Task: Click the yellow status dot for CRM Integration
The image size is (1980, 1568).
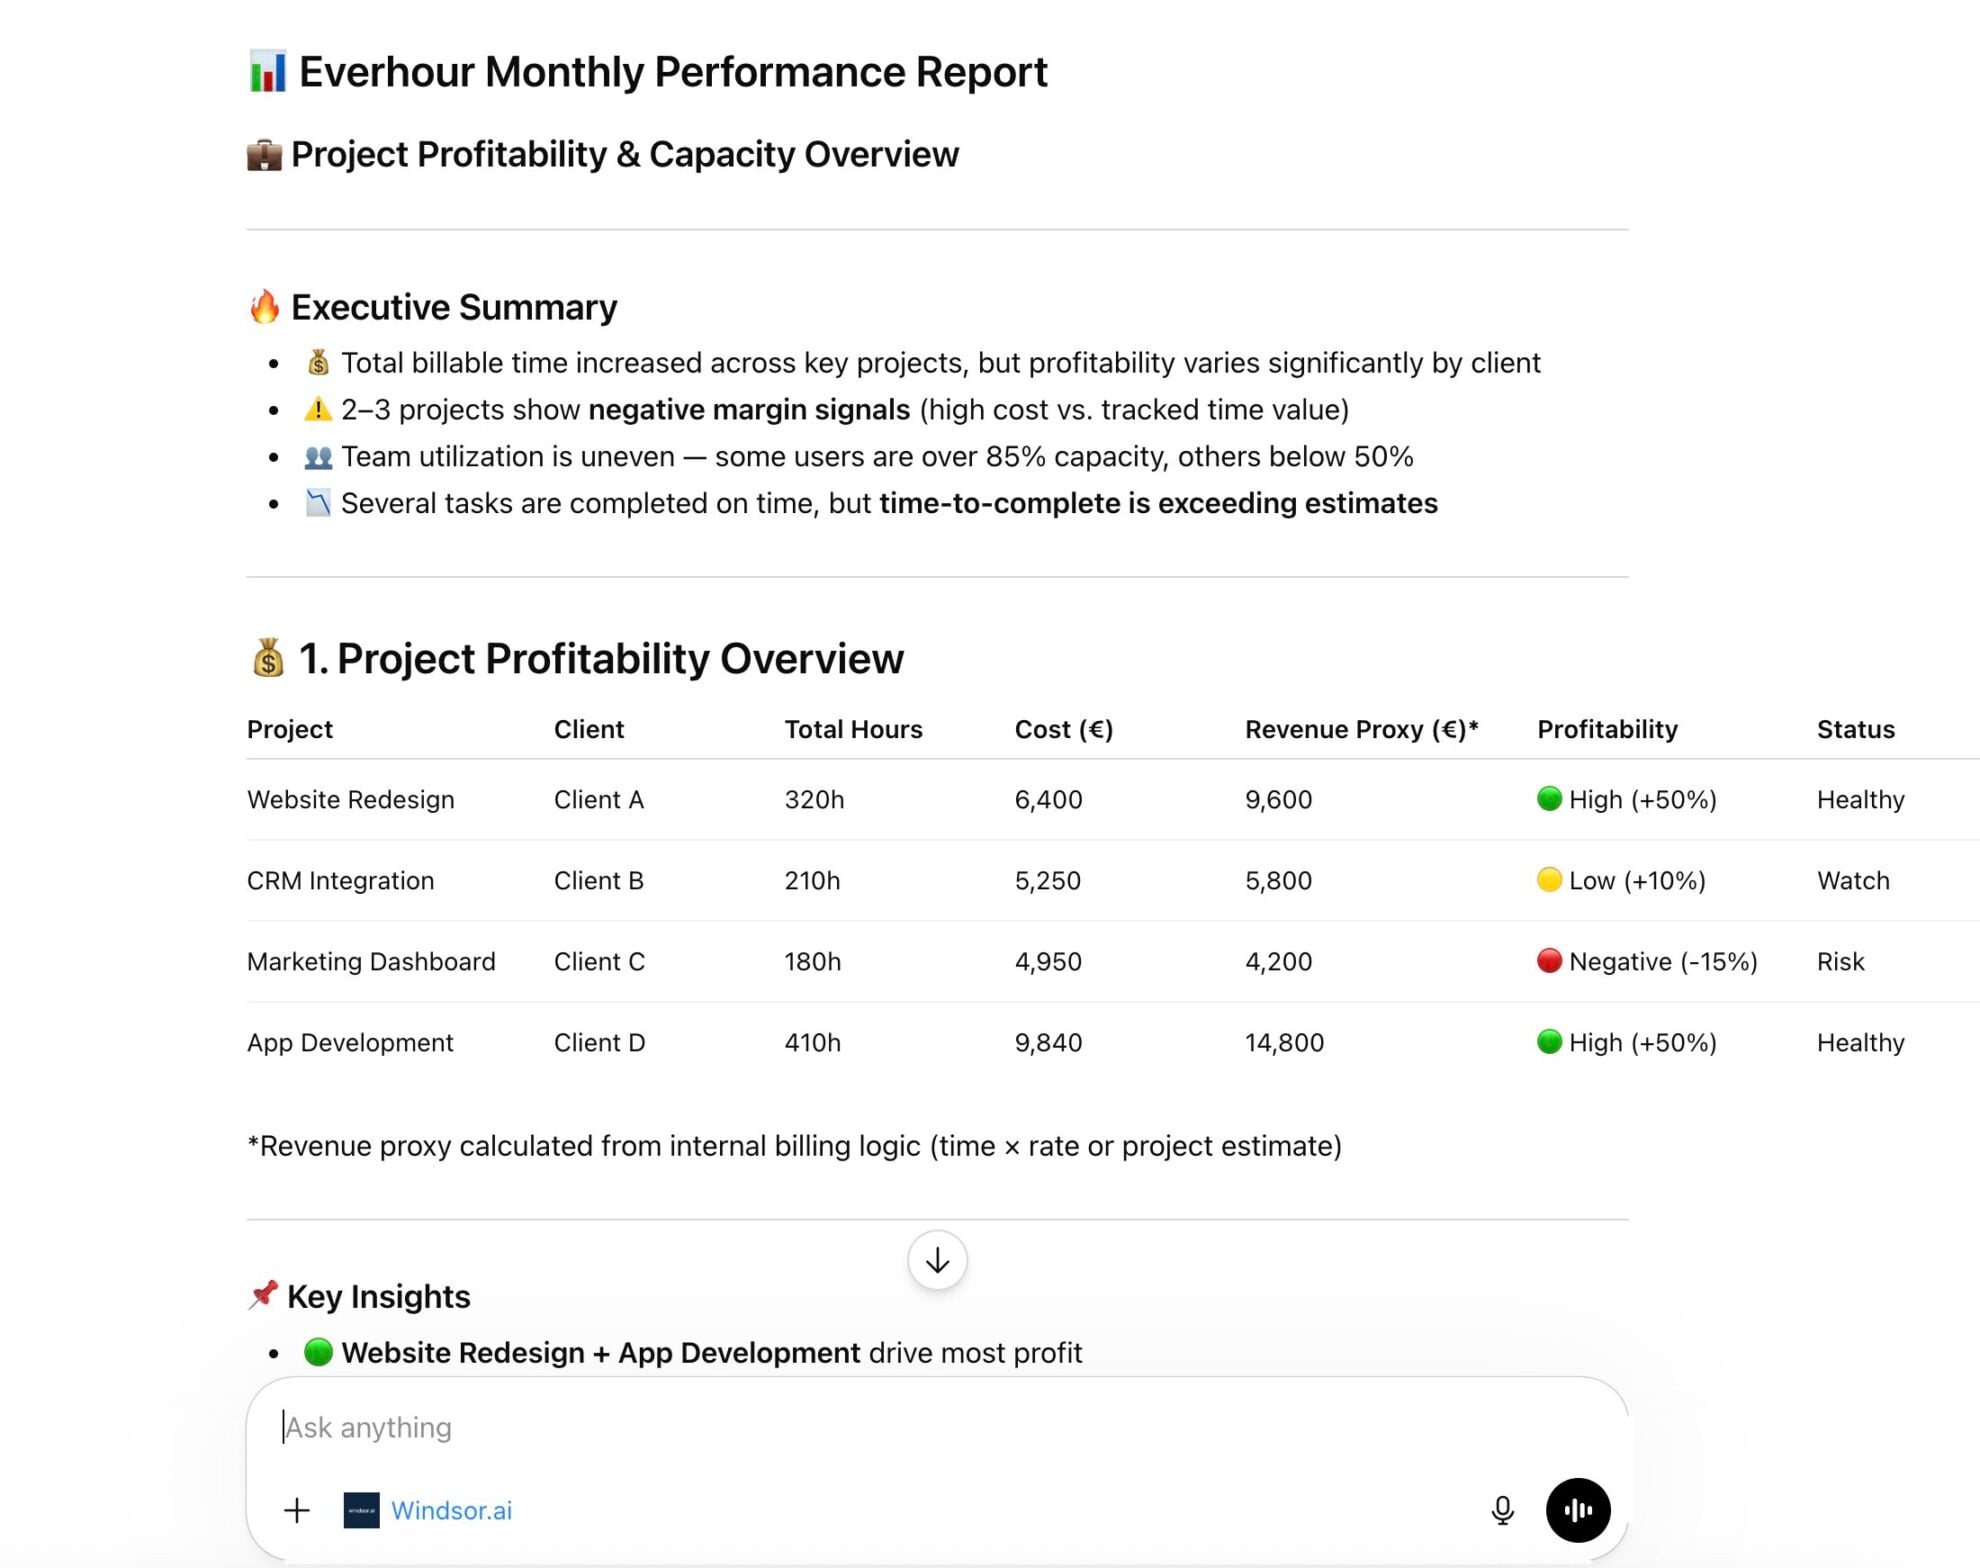Action: (x=1549, y=881)
